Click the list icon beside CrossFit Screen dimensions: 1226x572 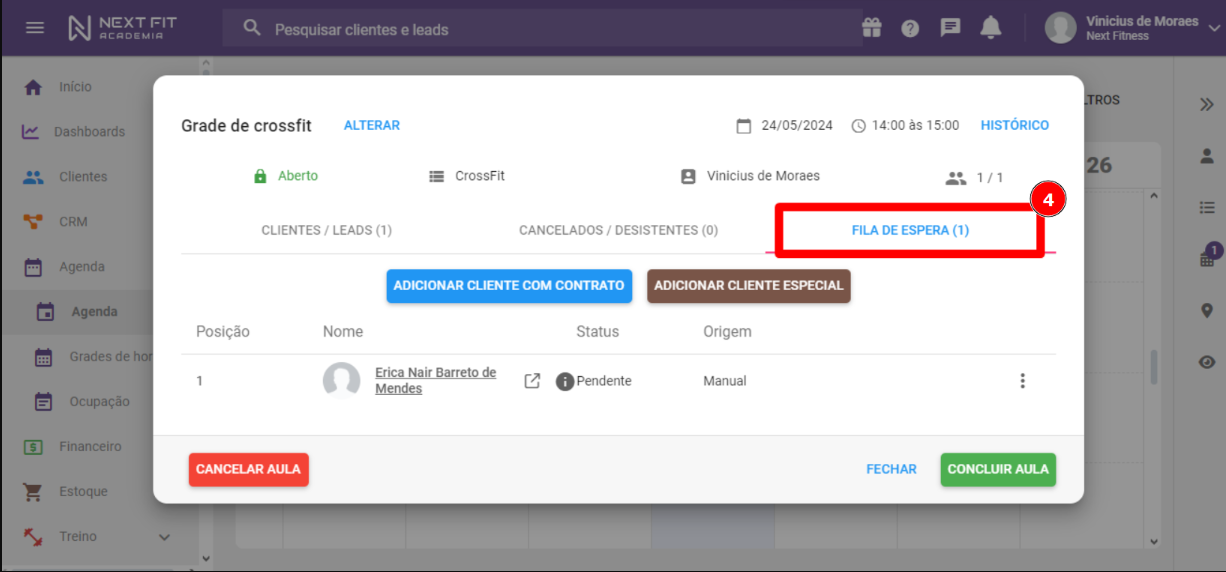[436, 177]
